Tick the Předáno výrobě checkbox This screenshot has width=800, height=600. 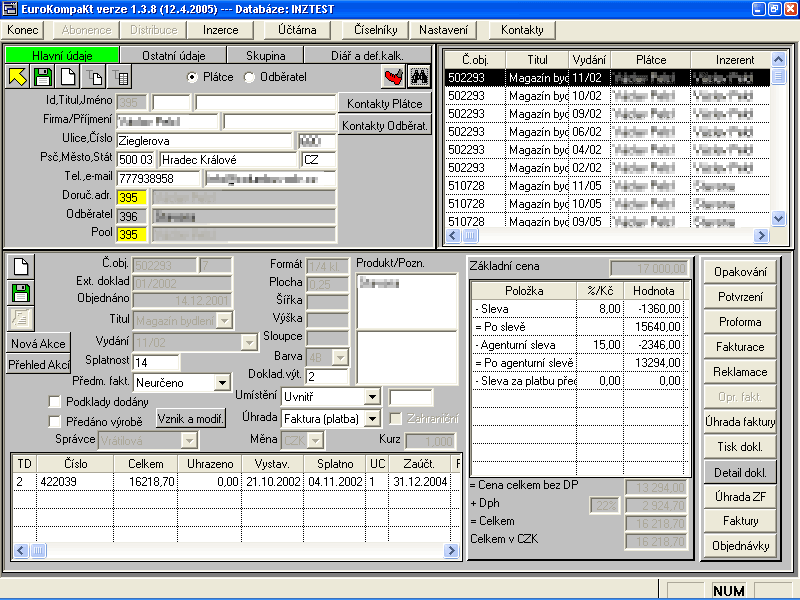pos(56,421)
